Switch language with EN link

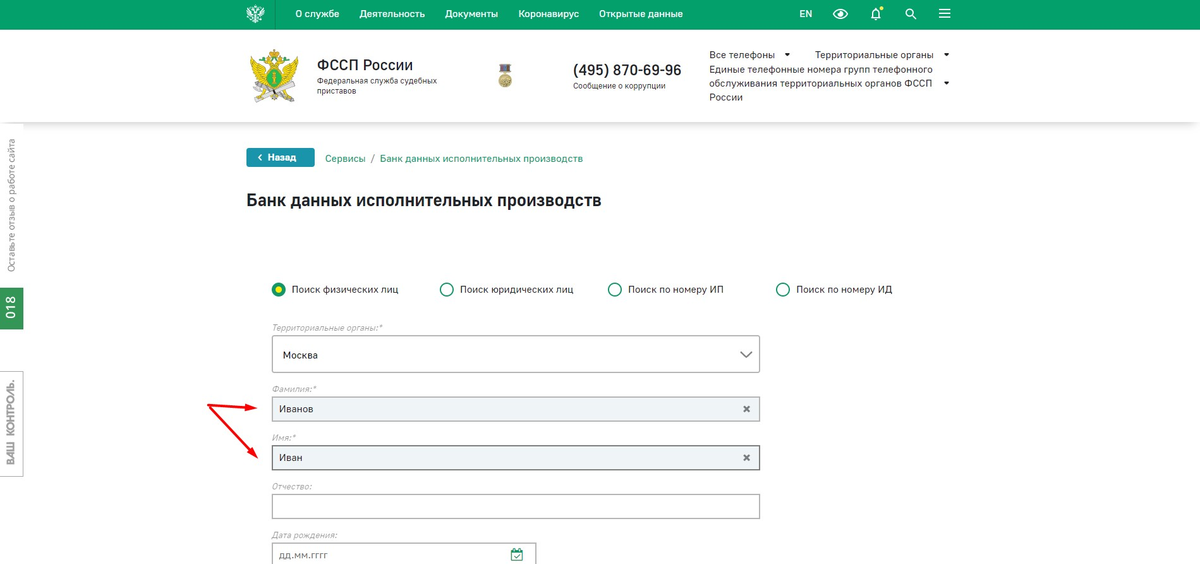805,14
